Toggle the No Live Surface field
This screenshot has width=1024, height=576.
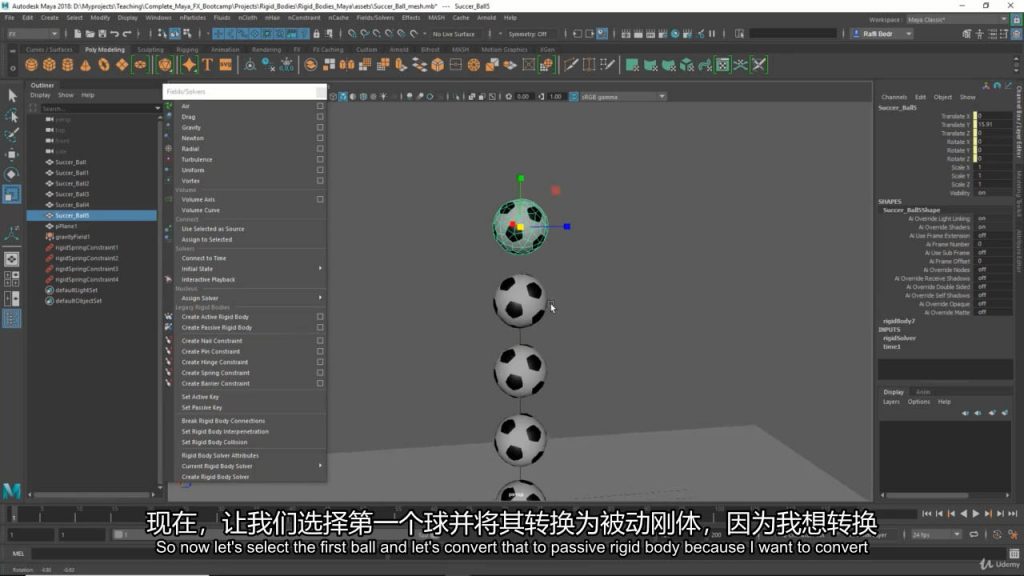point(453,34)
